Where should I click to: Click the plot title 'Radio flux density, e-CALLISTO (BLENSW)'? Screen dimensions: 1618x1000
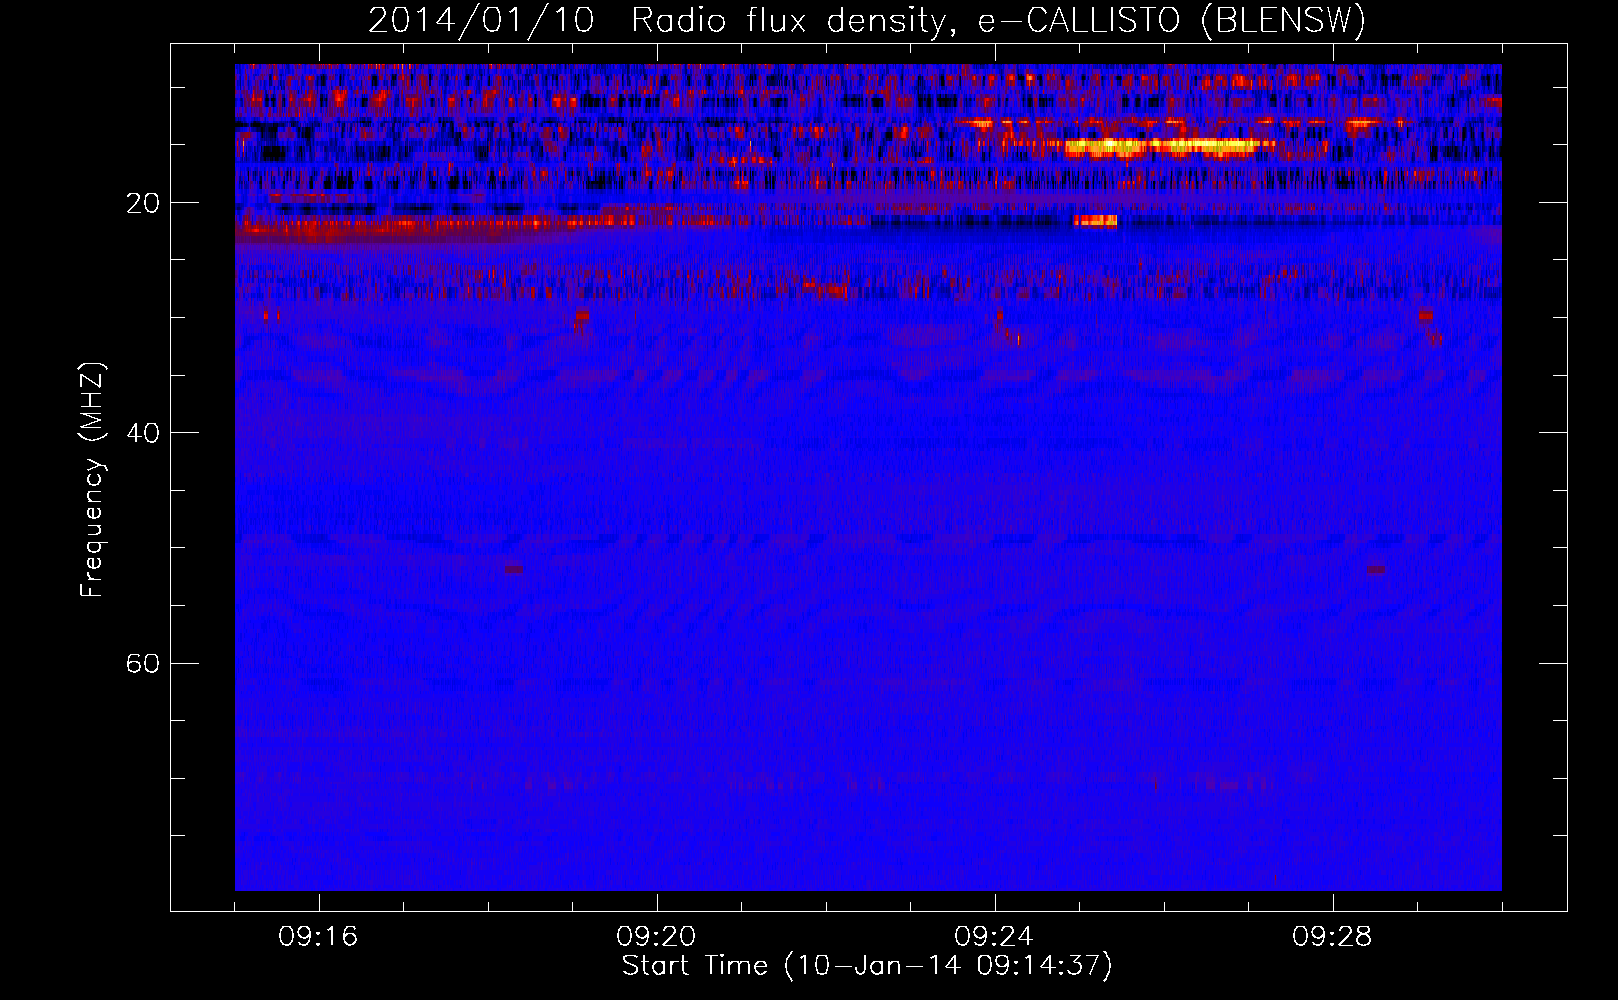click(998, 21)
